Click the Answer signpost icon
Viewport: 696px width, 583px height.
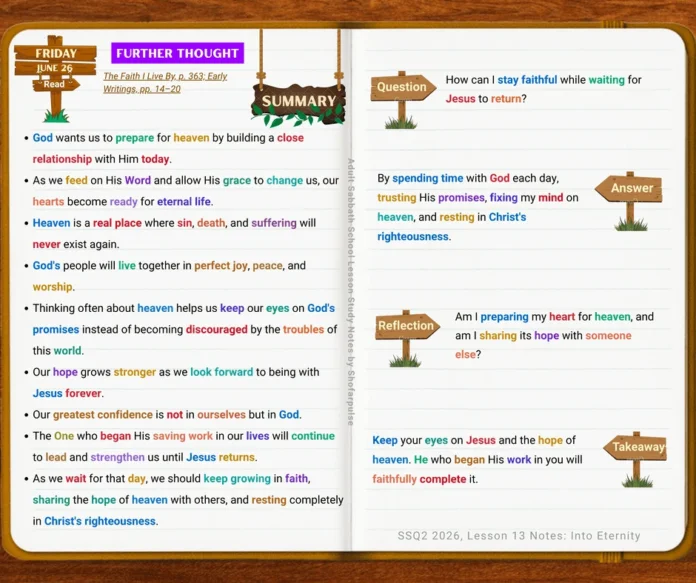coord(629,201)
